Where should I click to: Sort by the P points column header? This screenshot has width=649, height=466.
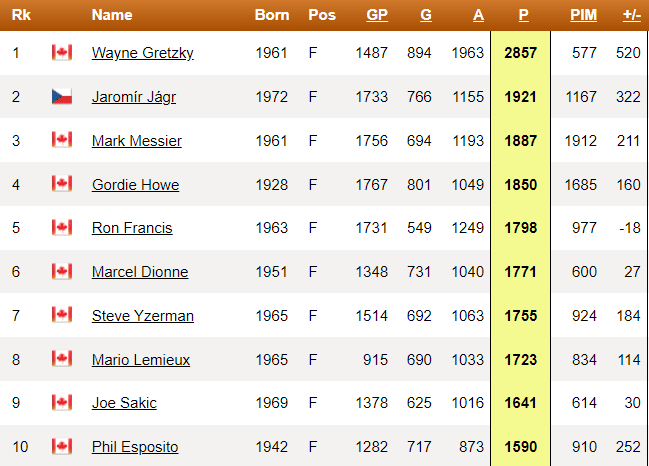524,15
